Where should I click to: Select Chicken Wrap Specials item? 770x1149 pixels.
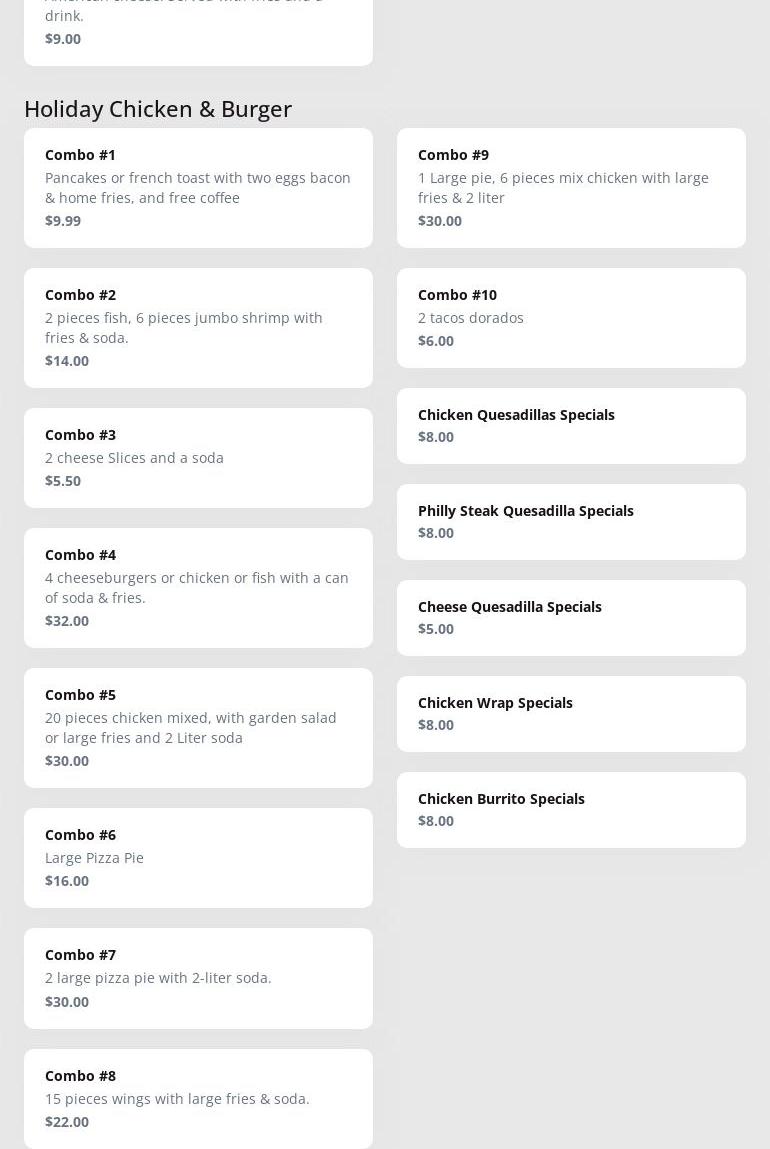pos(571,713)
